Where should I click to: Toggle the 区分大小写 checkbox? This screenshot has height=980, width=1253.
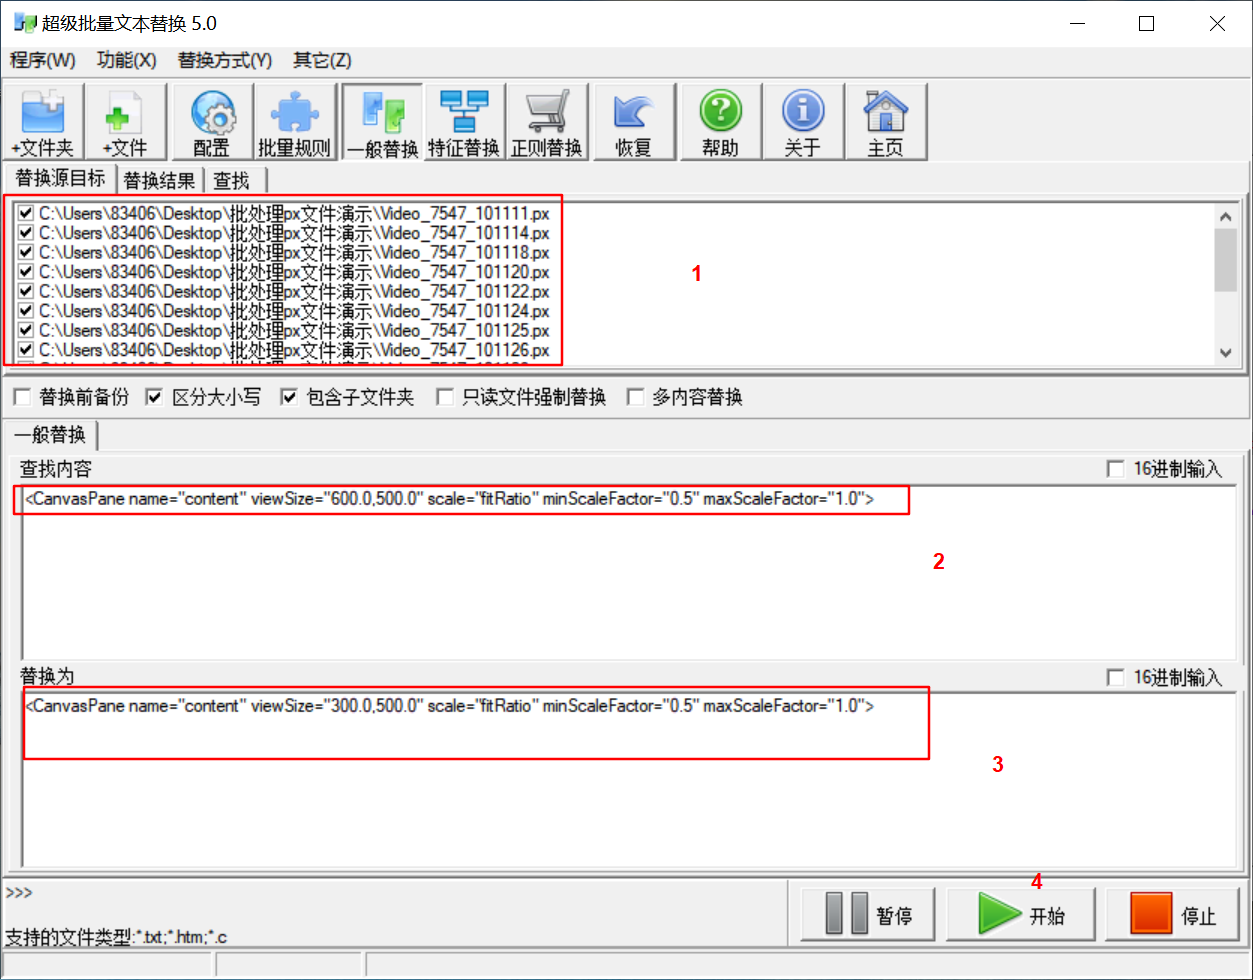(x=155, y=397)
